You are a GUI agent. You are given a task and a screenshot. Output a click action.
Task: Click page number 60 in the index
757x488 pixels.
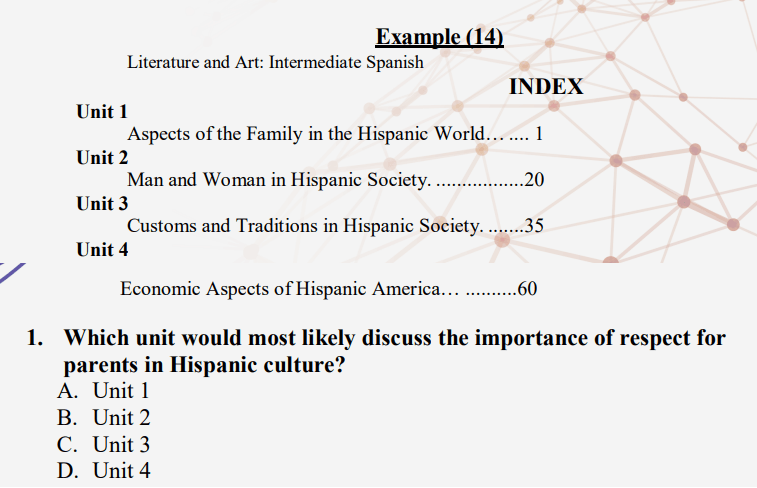tap(528, 289)
